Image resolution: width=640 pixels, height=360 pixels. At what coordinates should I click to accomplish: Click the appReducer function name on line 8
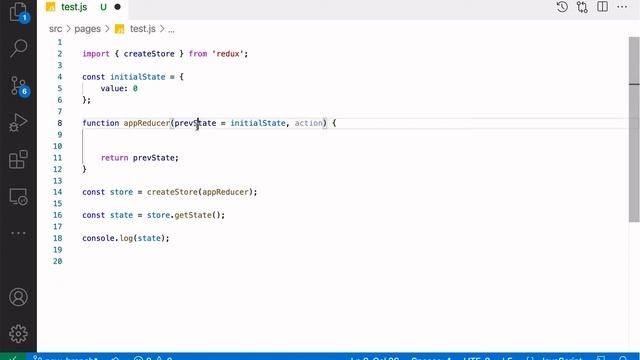[x=147, y=123]
